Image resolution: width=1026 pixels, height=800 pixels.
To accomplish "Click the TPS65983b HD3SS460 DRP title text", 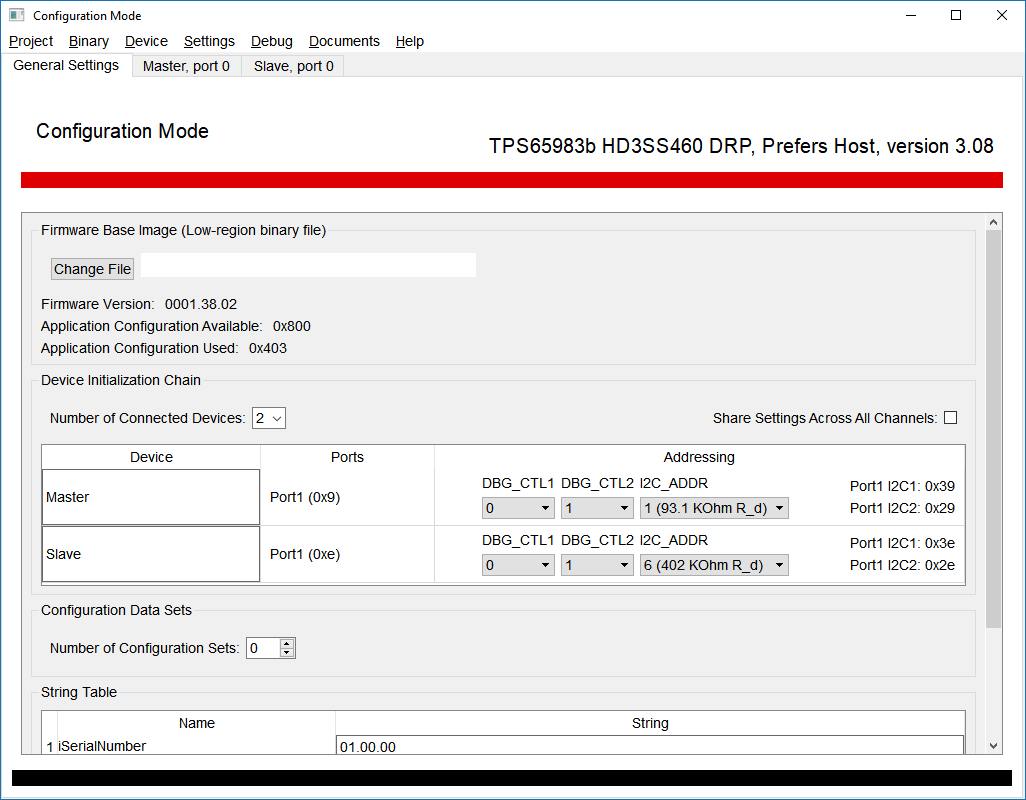I will (741, 146).
